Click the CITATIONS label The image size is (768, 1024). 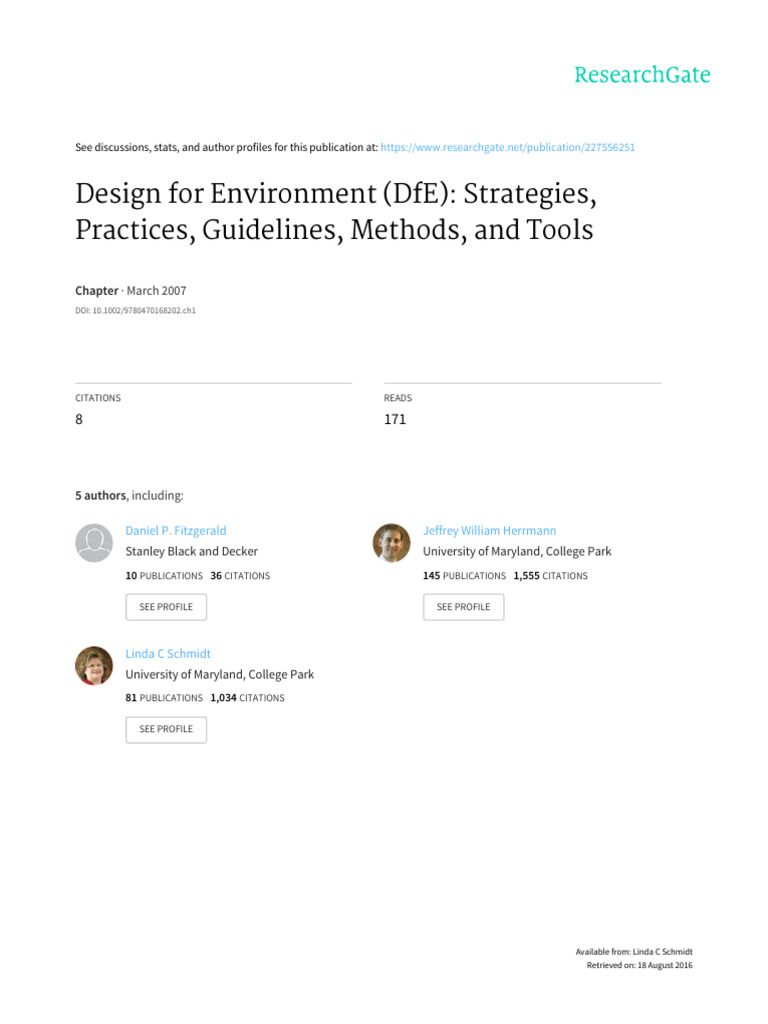tap(98, 398)
